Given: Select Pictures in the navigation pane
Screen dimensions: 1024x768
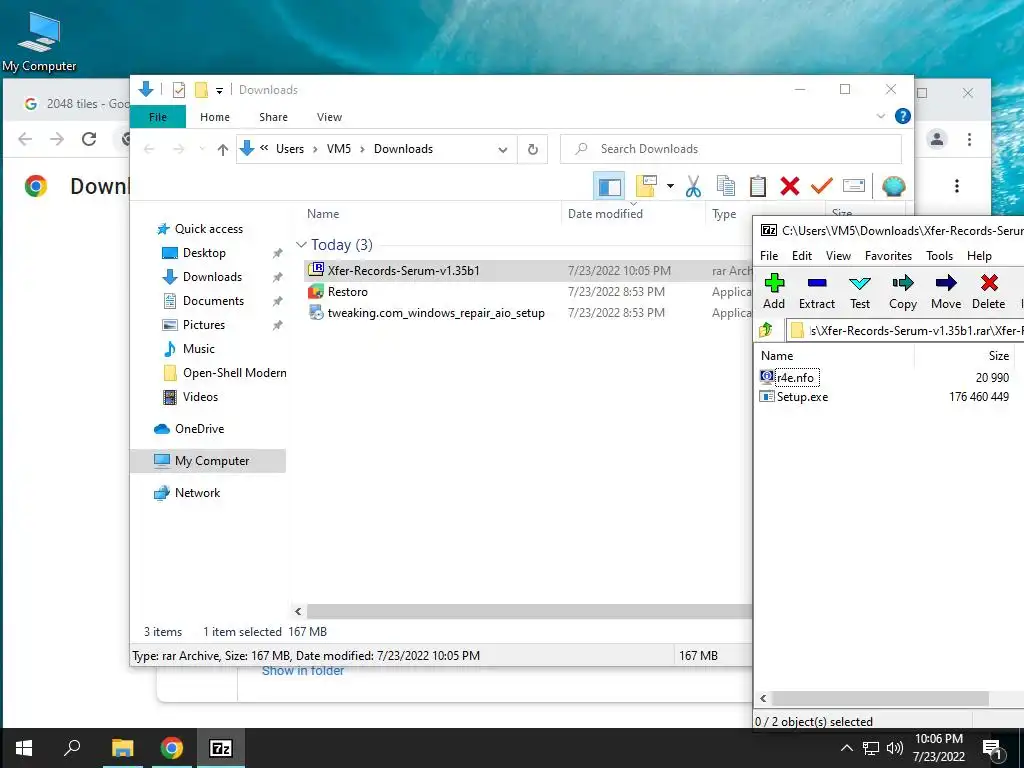Looking at the screenshot, I should pos(203,325).
